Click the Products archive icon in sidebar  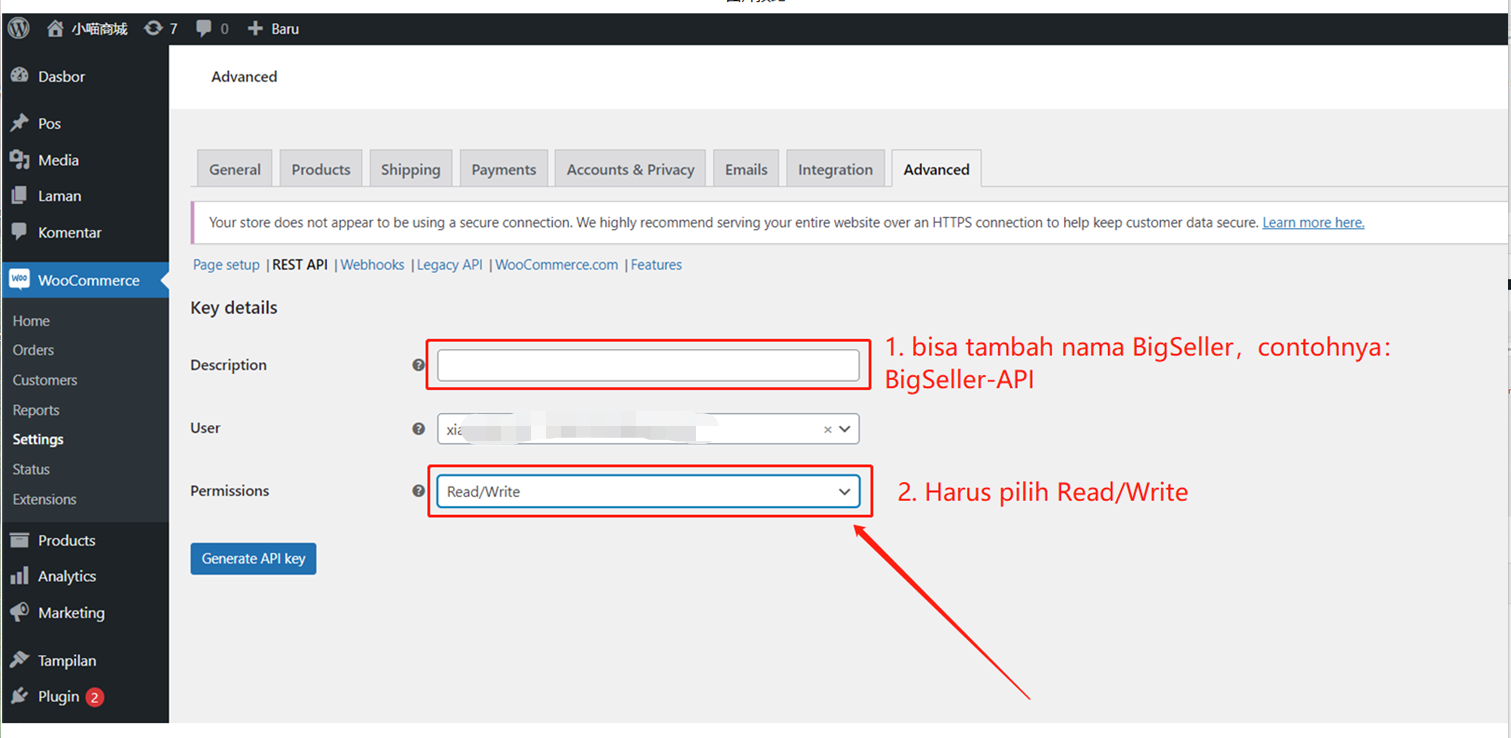pyautogui.click(x=19, y=540)
